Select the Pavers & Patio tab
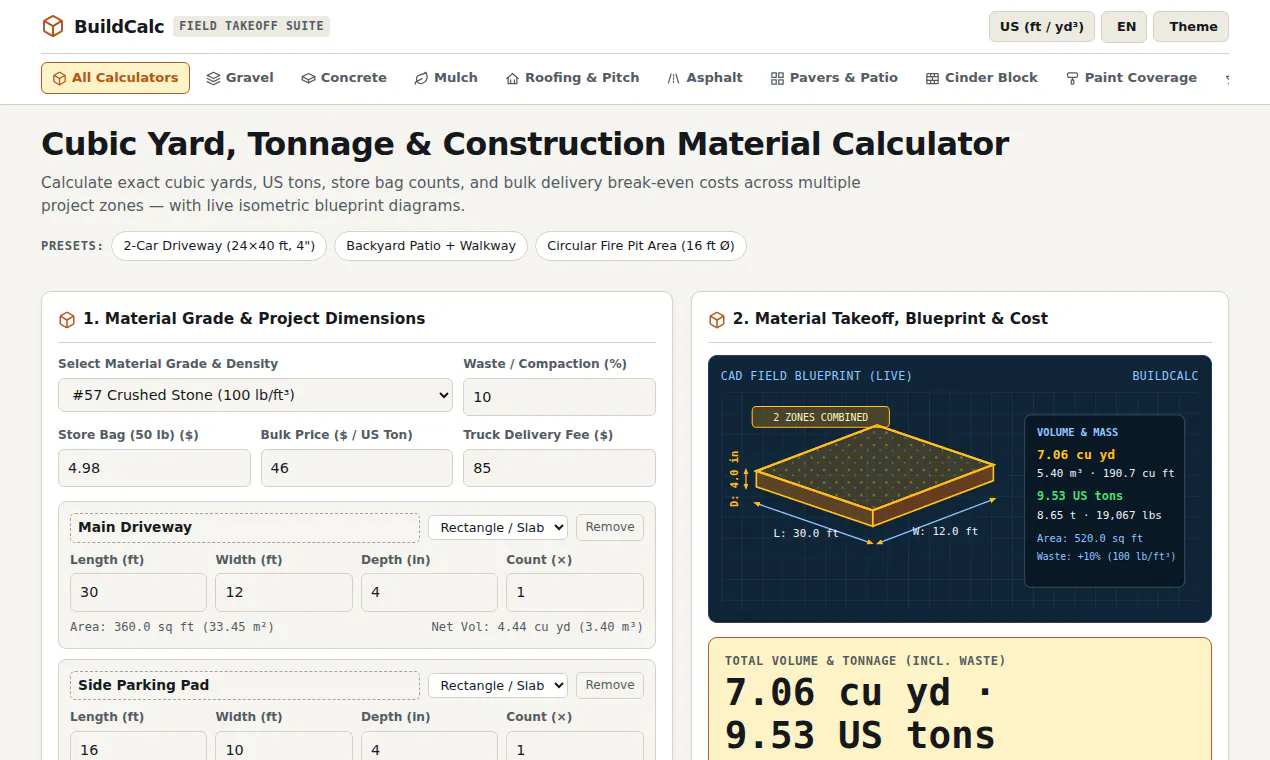Screen dimensions: 1270x760 pyautogui.click(x=834, y=78)
